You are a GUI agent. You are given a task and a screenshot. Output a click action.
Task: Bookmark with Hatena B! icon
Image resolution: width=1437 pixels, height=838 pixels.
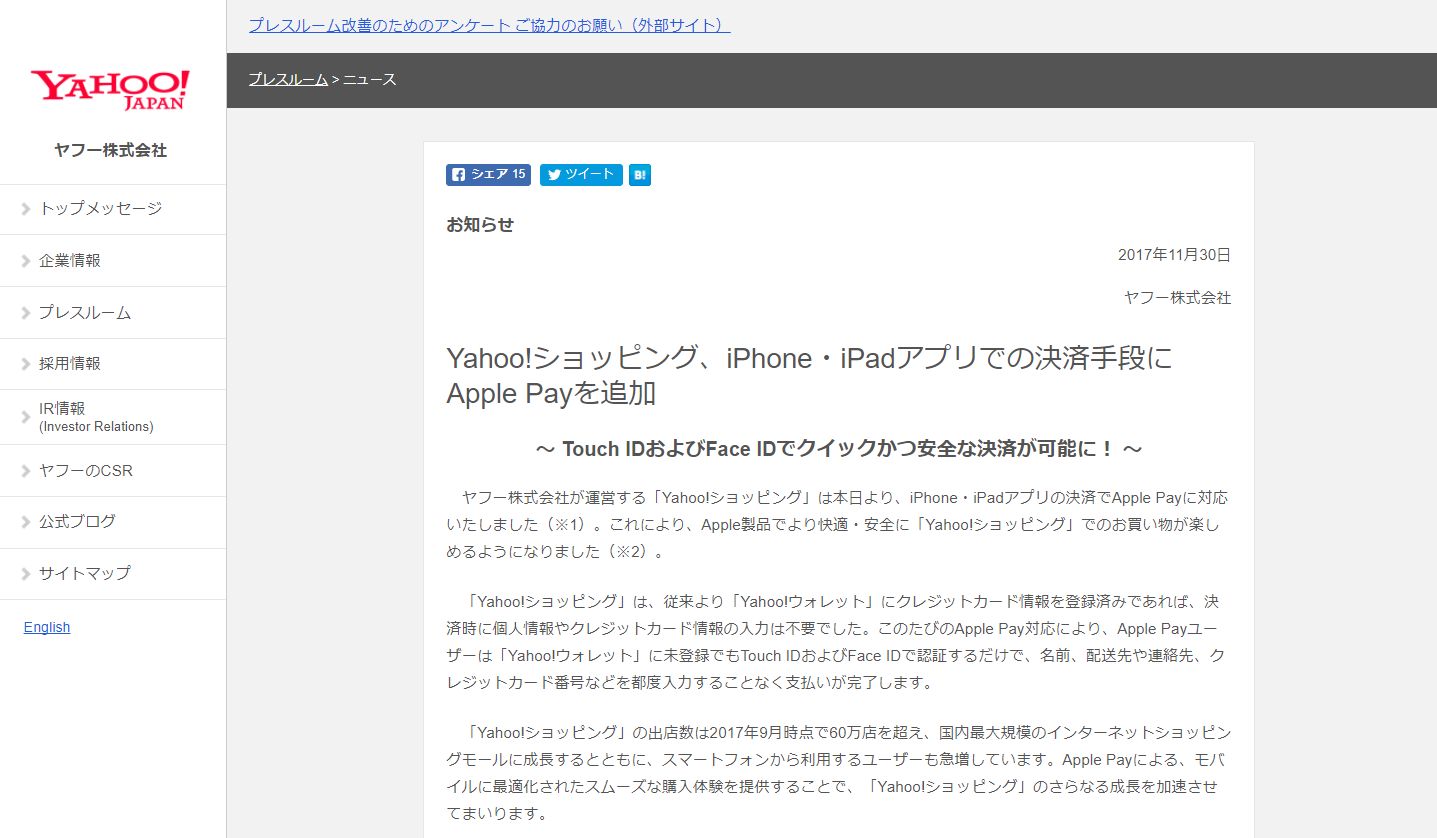coord(640,175)
